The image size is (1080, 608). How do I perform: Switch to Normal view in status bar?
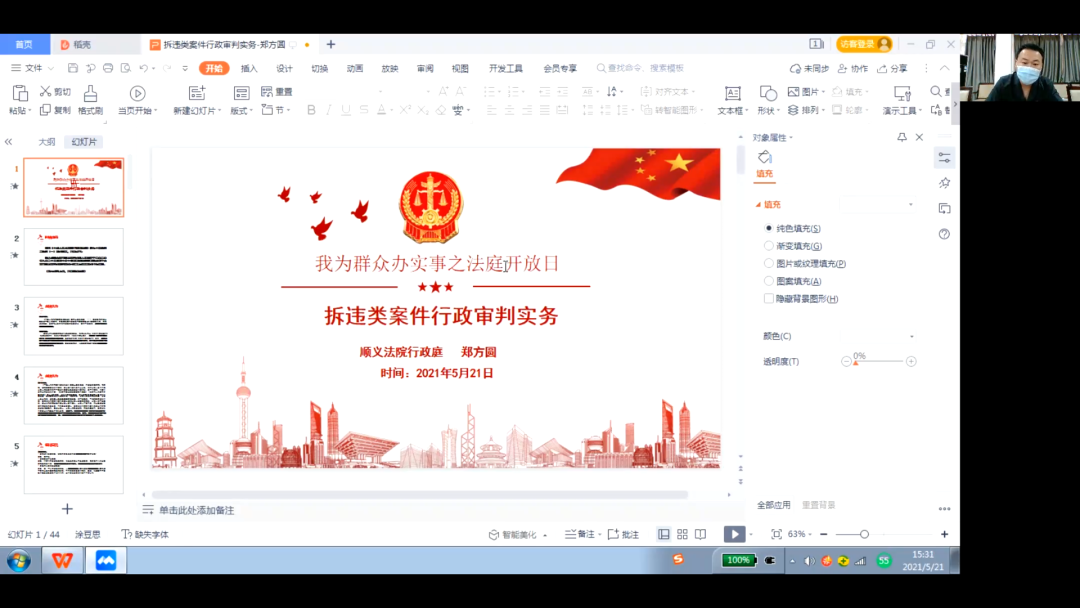click(663, 534)
